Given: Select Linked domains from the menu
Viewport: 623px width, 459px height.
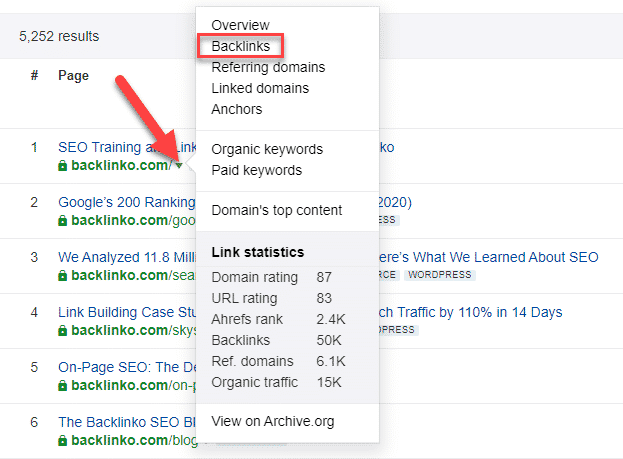Looking at the screenshot, I should click(x=260, y=88).
